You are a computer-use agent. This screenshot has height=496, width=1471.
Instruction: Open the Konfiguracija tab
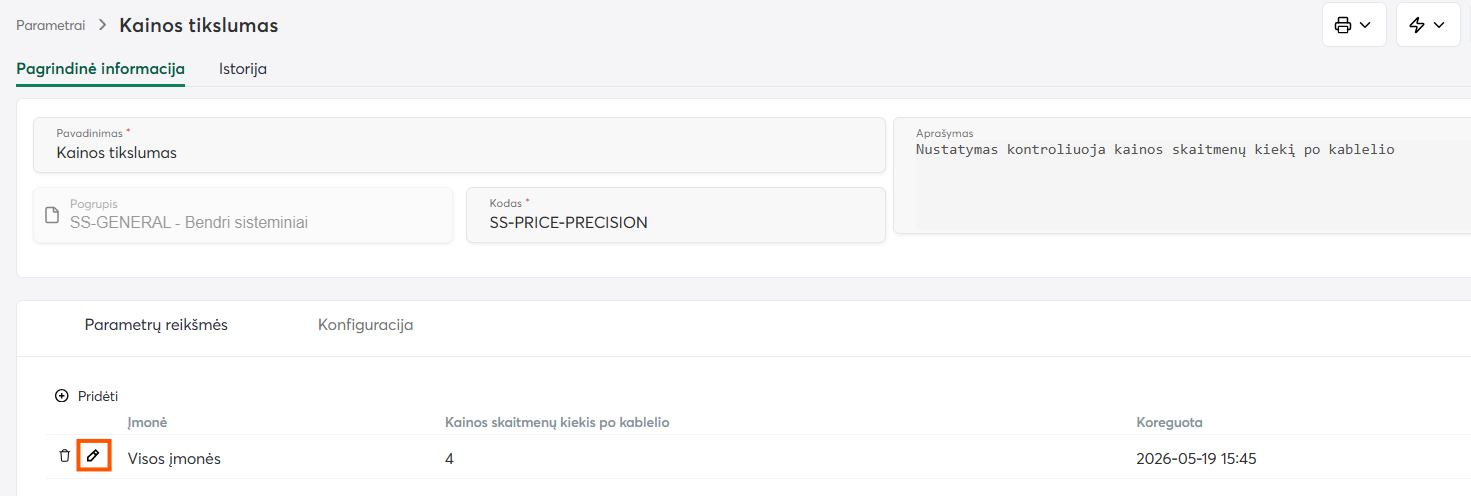pos(365,325)
